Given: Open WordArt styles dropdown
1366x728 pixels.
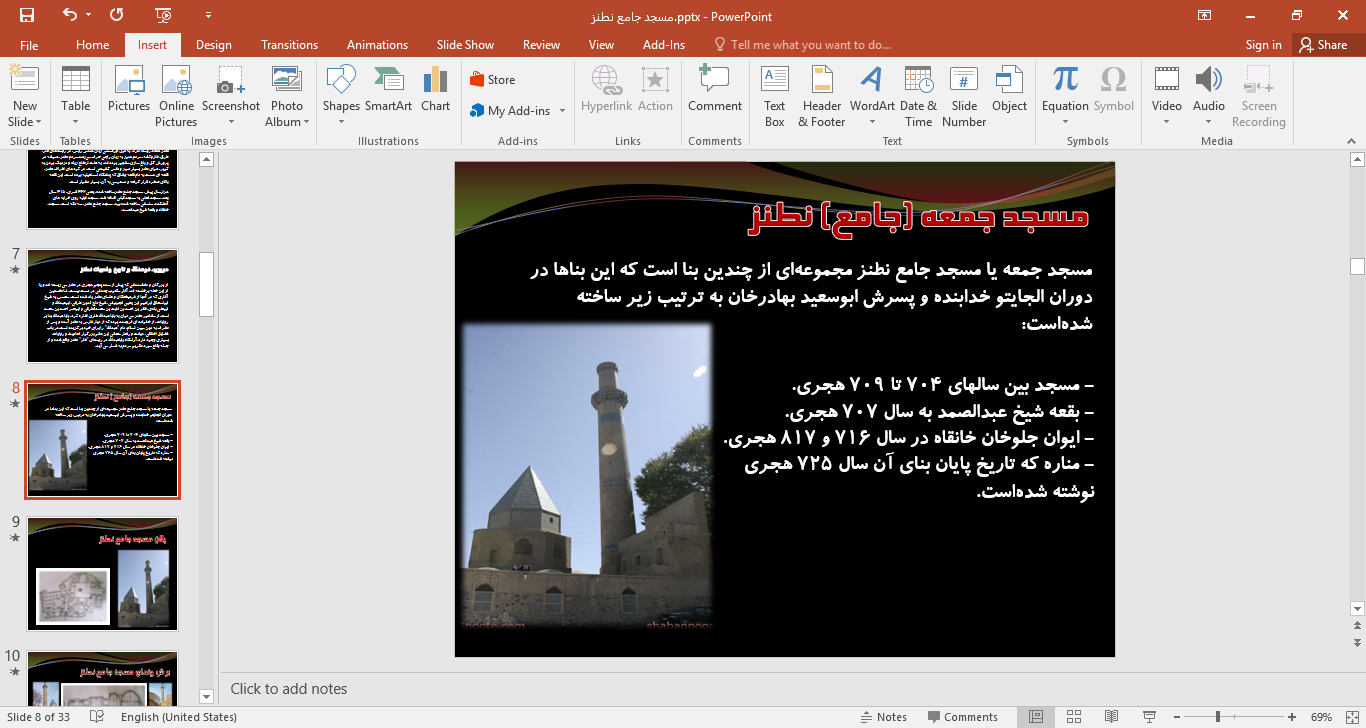Looking at the screenshot, I should 872,122.
